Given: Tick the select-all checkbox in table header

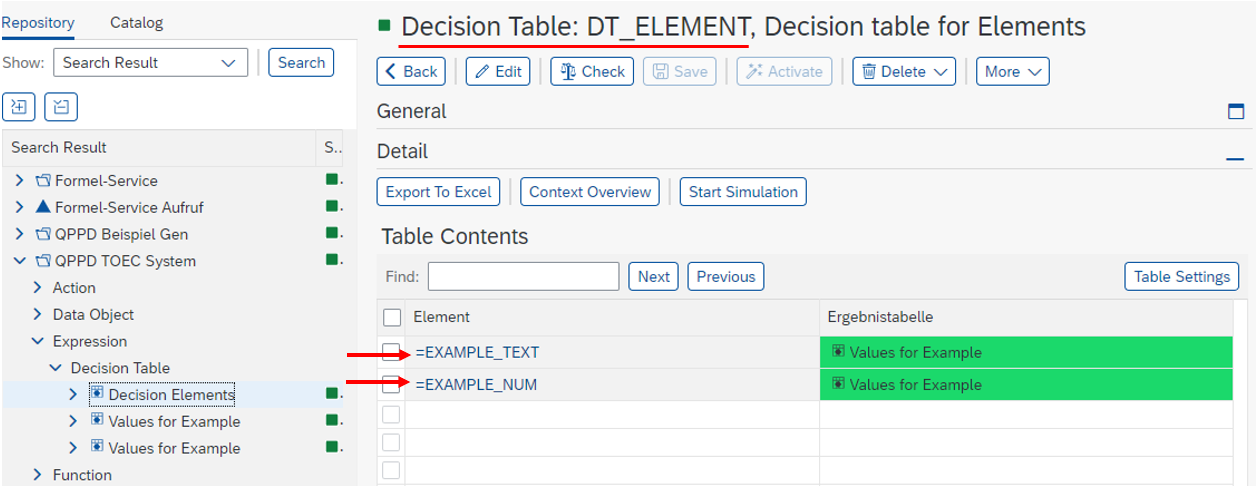Looking at the screenshot, I should tap(392, 317).
